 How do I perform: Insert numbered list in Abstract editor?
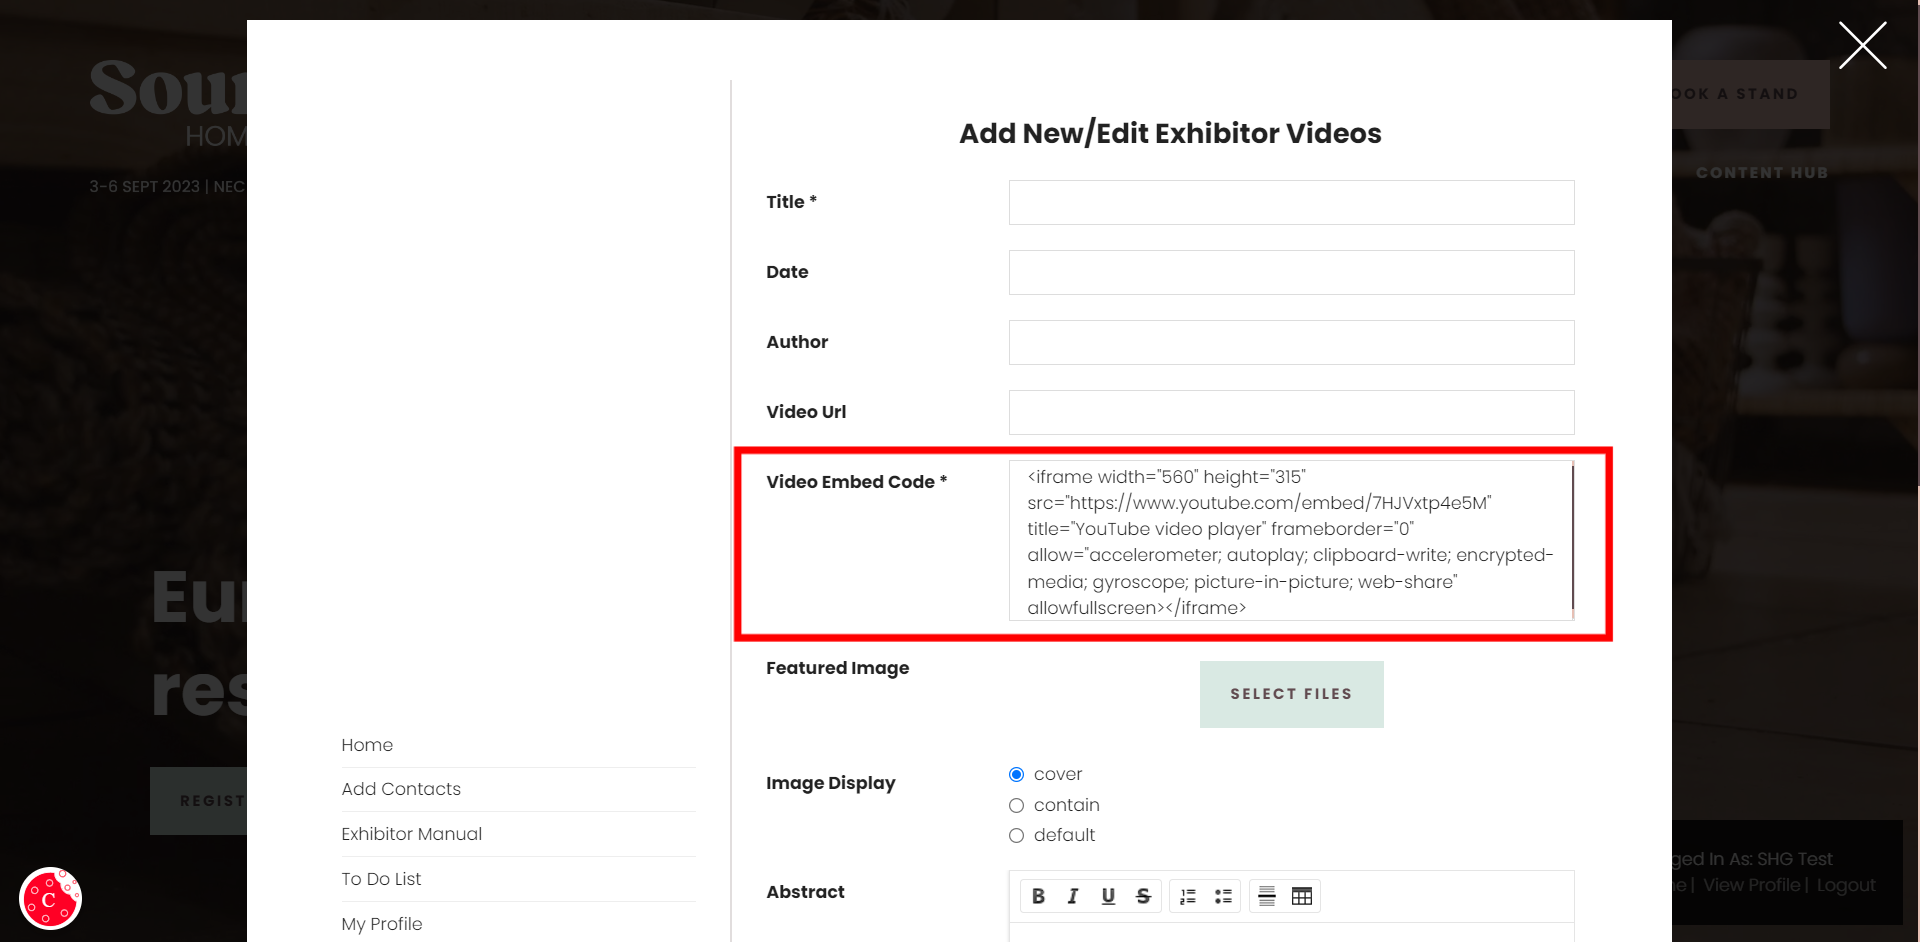(1188, 896)
